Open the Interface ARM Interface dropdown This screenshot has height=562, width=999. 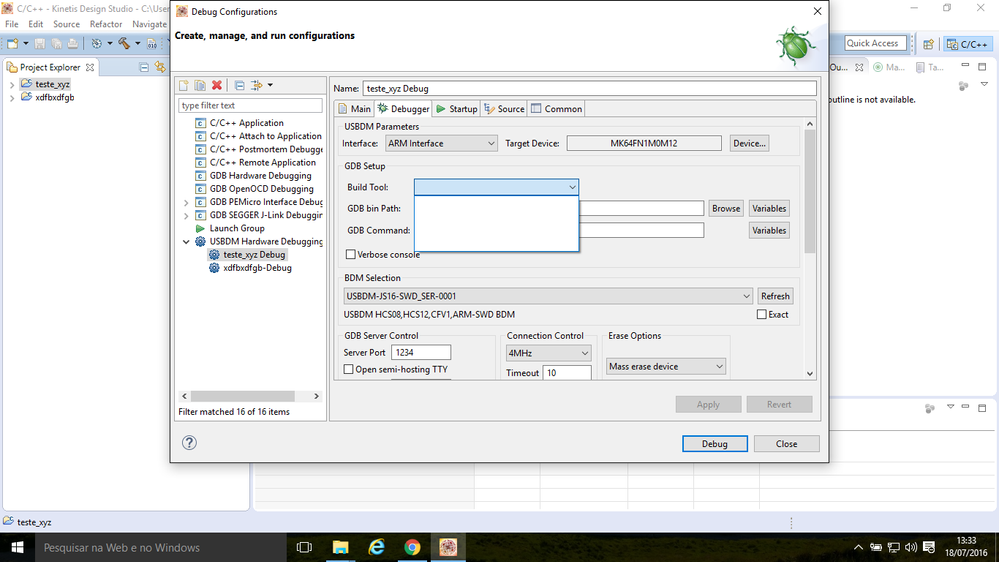tap(441, 143)
